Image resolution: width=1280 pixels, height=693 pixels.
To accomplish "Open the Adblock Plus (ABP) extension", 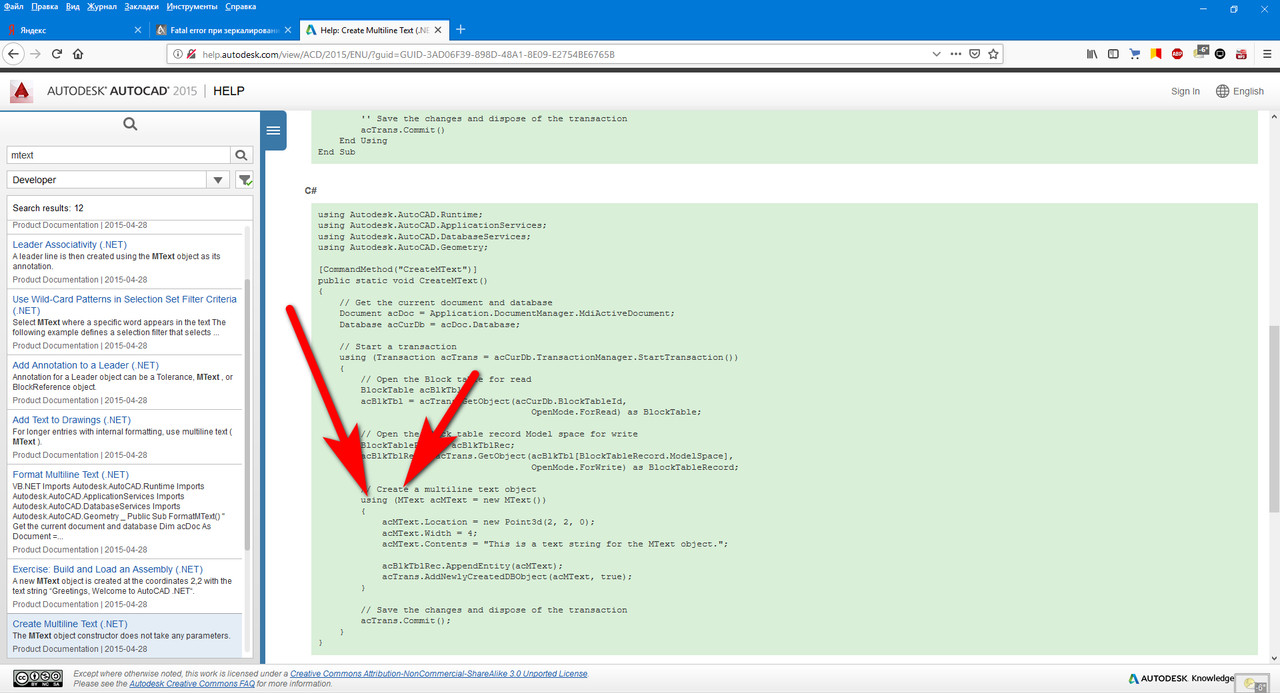I will [x=1177, y=54].
